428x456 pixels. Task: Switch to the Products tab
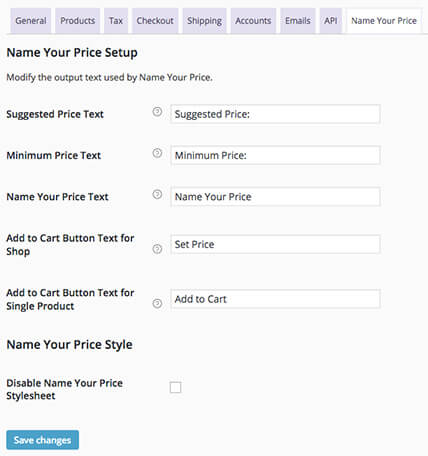(78, 21)
